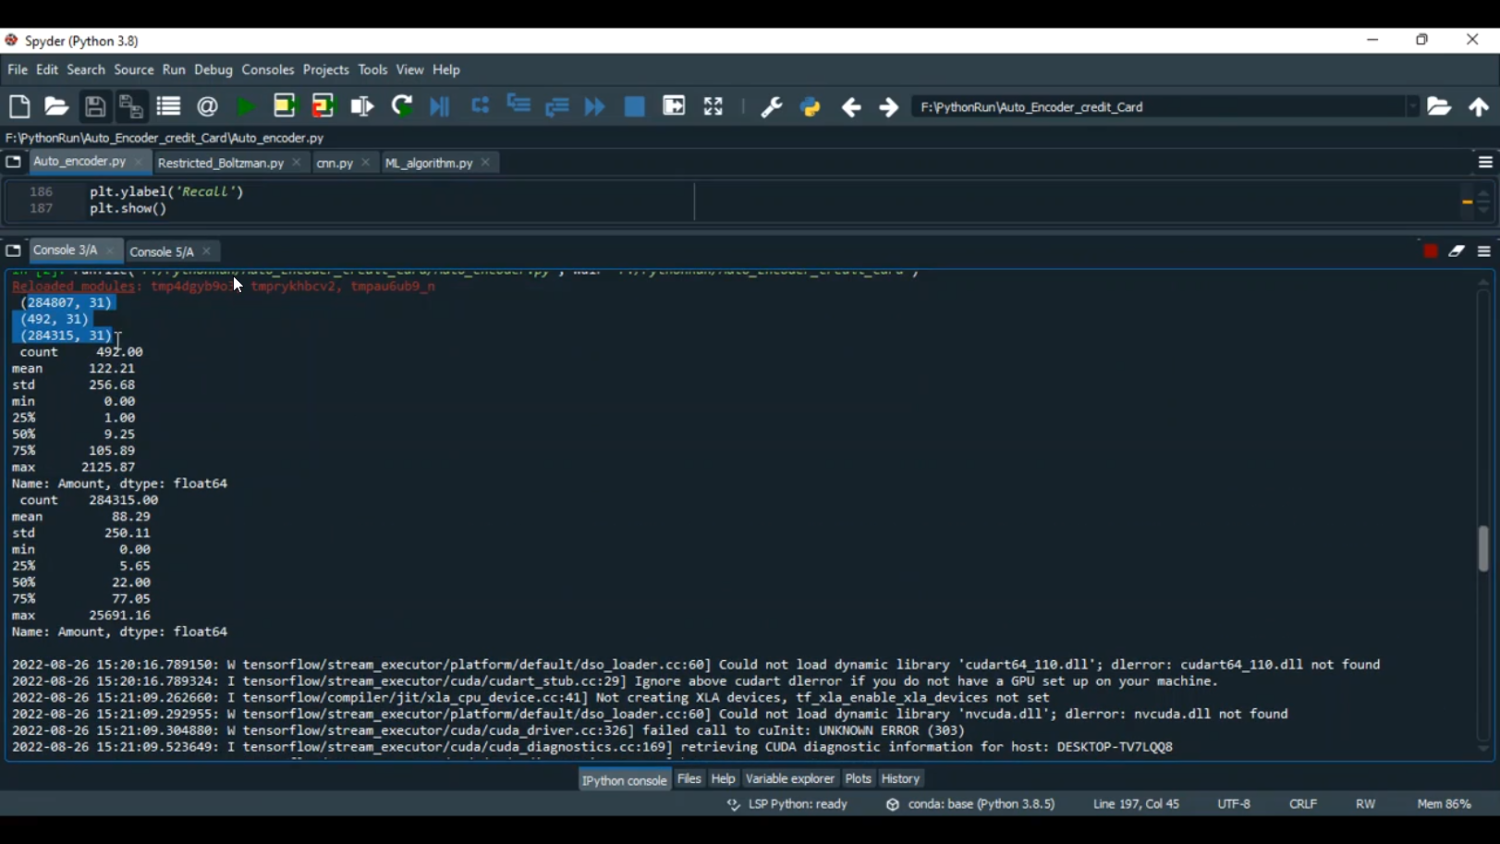Open the editor pane options hamburger menu
This screenshot has height=844, width=1500.
pyautogui.click(x=1485, y=163)
